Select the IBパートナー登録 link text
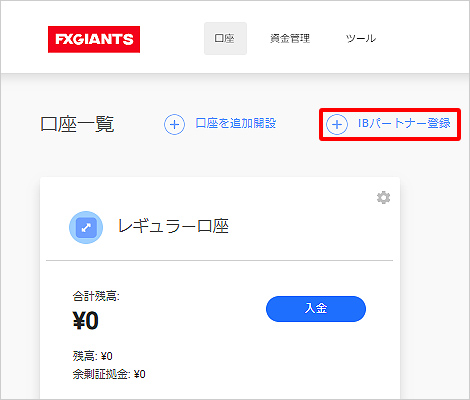470x400 pixels. (404, 123)
